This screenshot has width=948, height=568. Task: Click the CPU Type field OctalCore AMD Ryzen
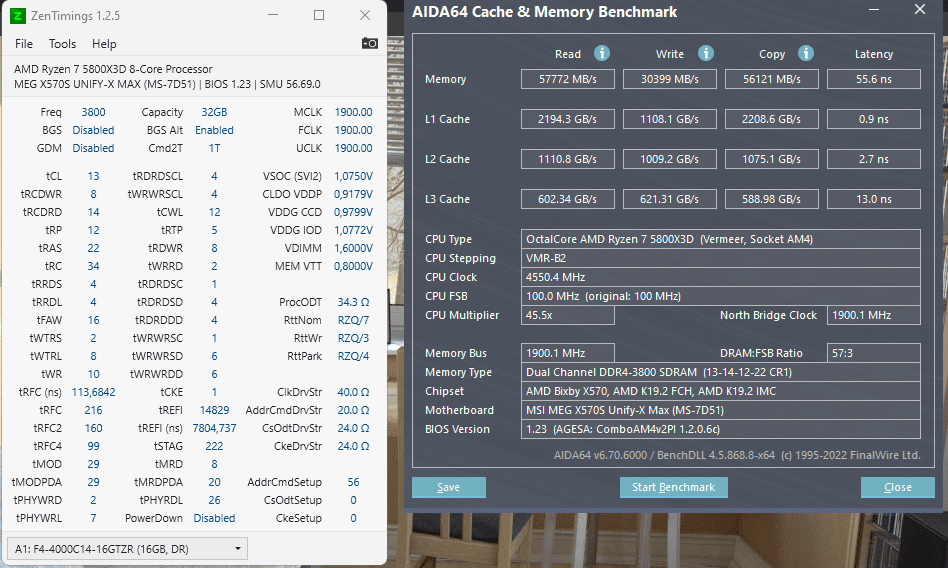(x=721, y=239)
